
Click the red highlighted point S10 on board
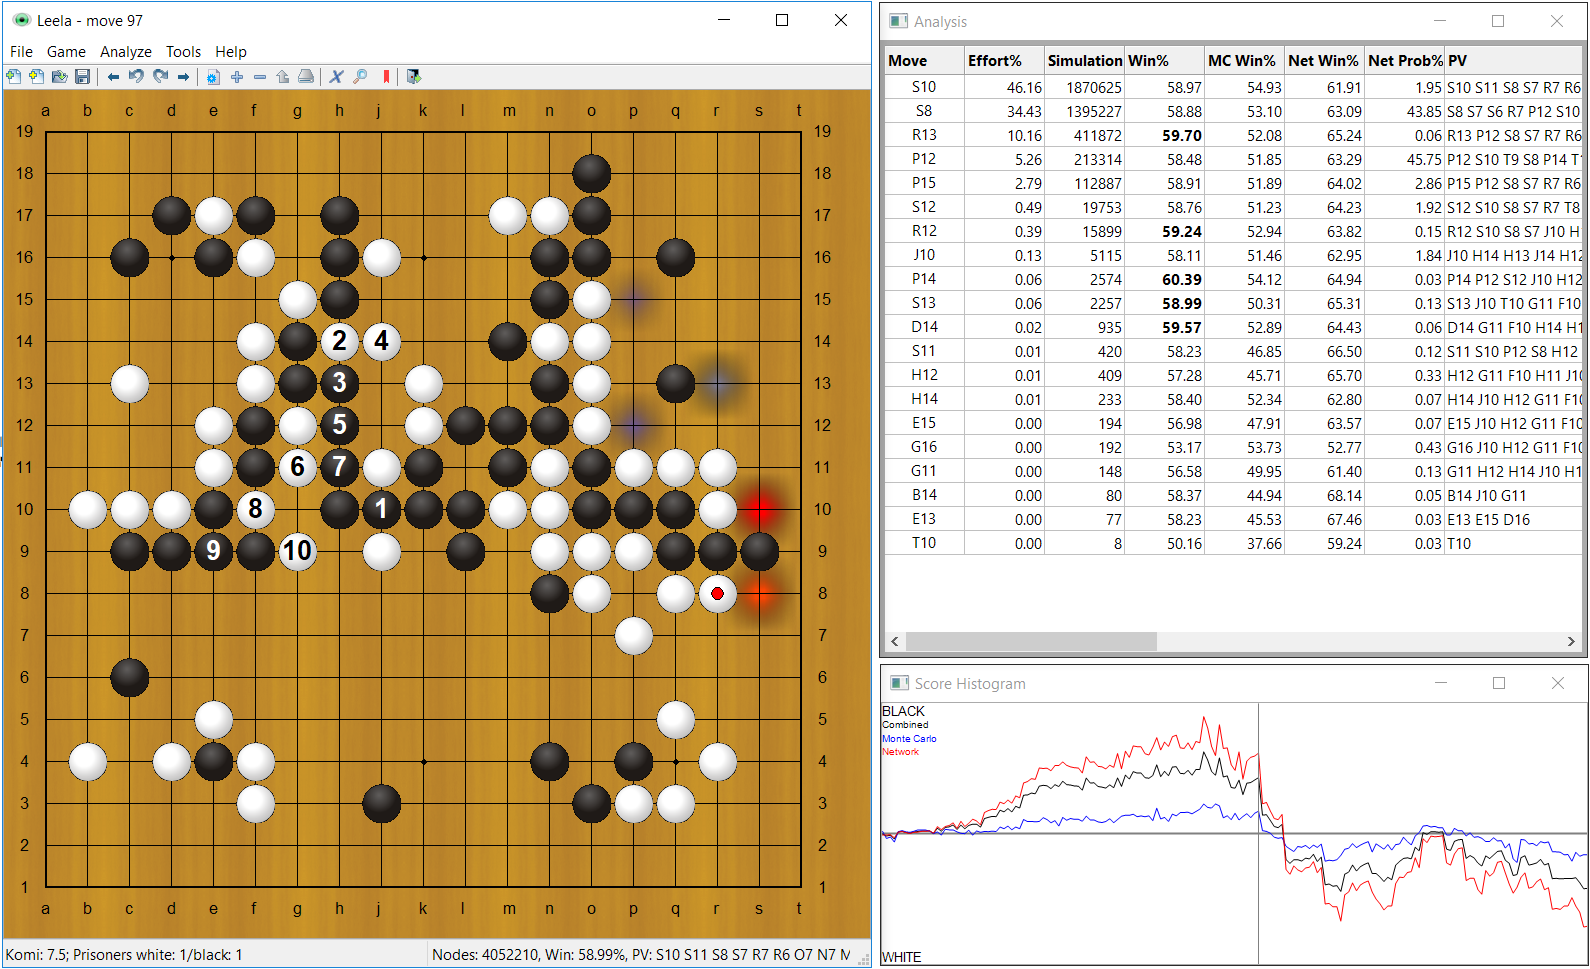point(760,509)
